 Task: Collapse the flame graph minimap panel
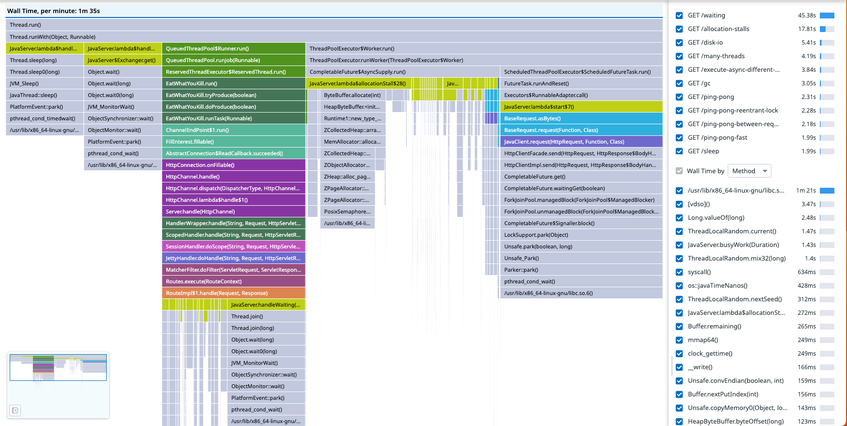(15, 410)
